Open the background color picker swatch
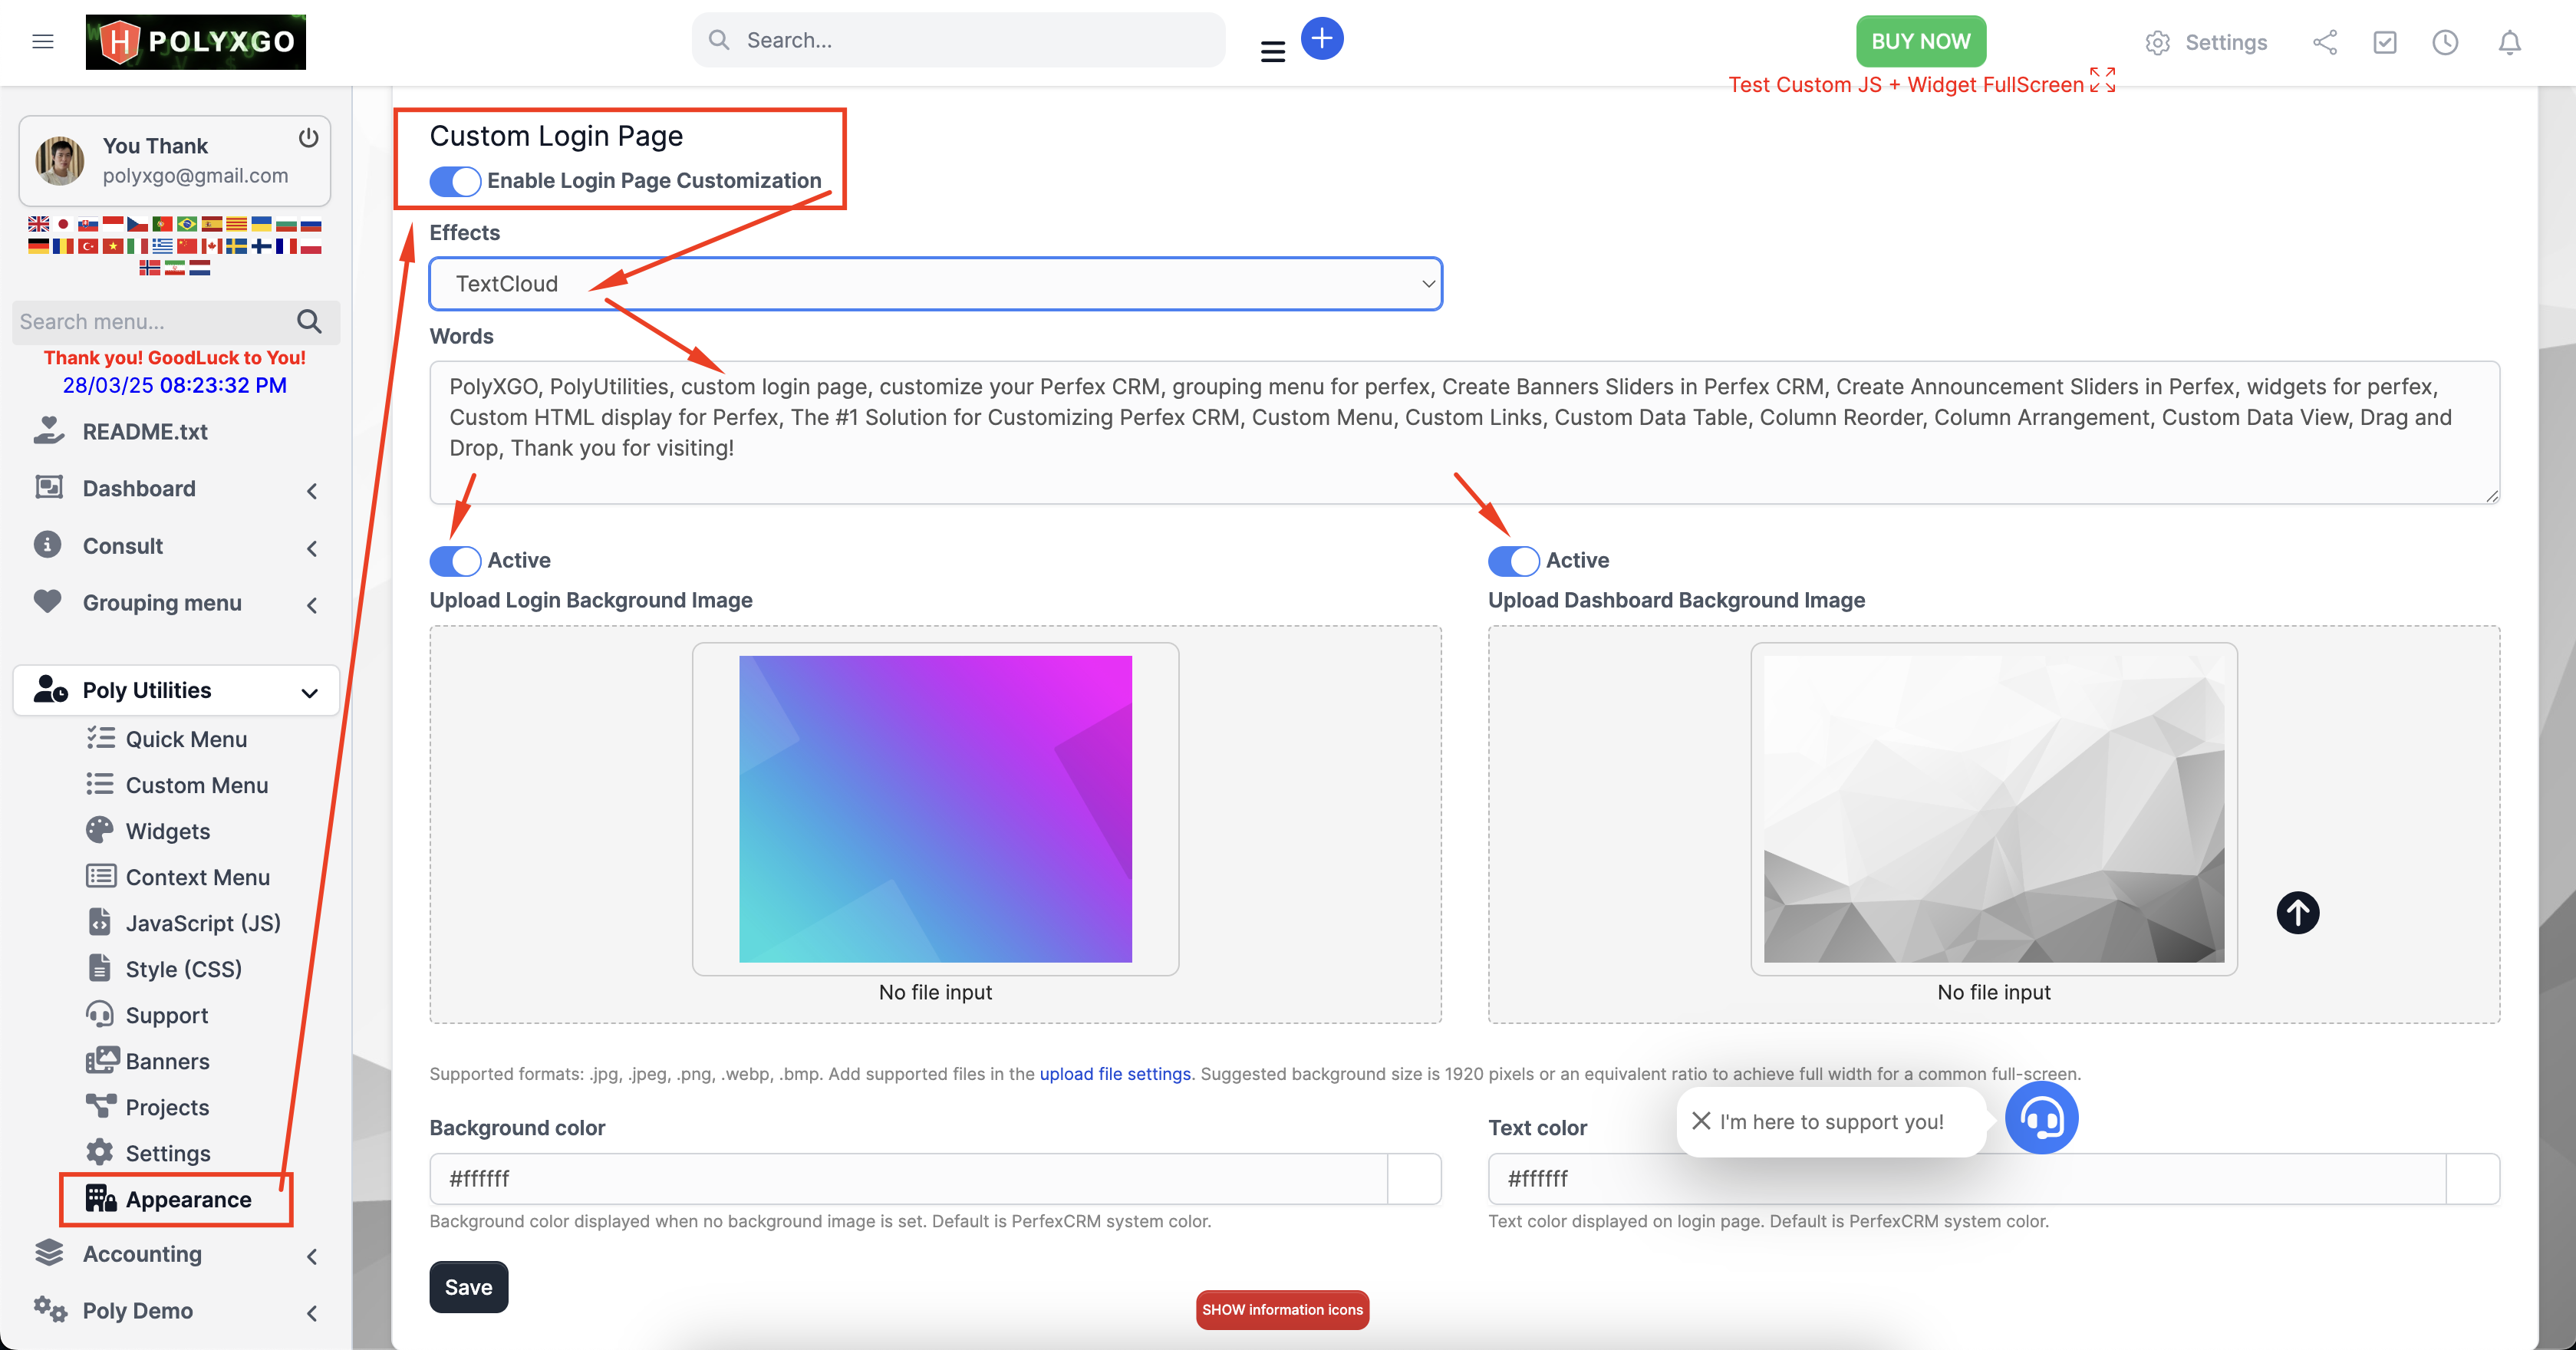The image size is (2576, 1350). 1415,1178
